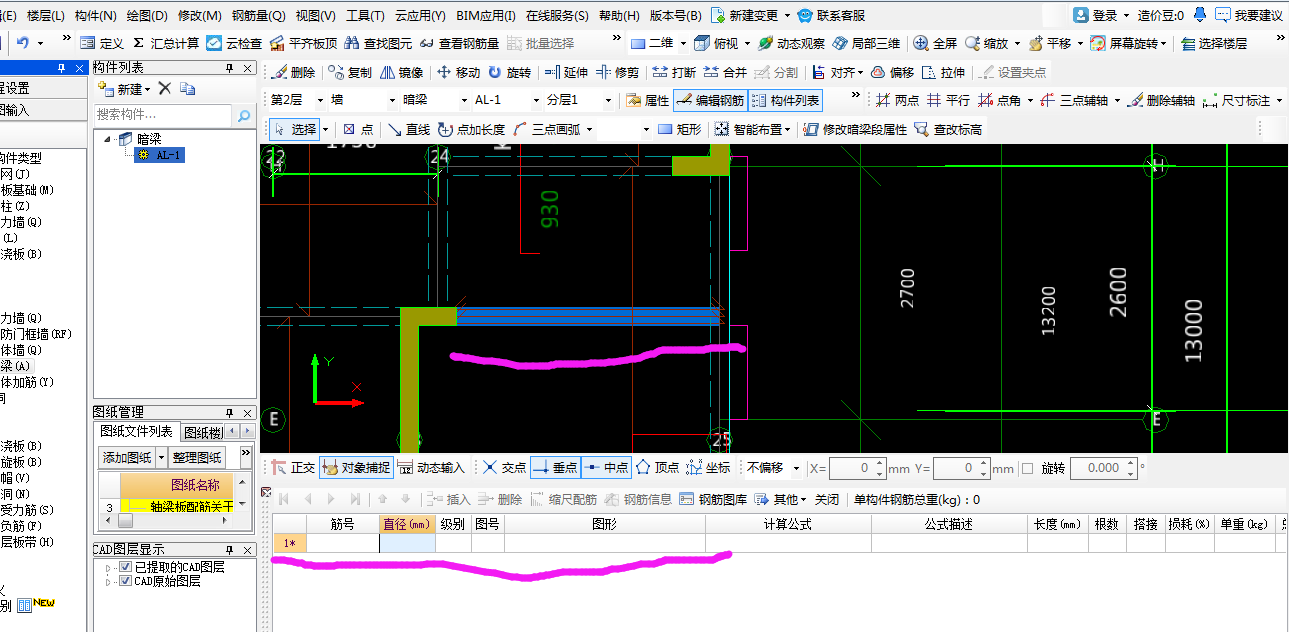The height and width of the screenshot is (632, 1289).
Task: Click the undo arrow icon
Action: tap(22, 43)
